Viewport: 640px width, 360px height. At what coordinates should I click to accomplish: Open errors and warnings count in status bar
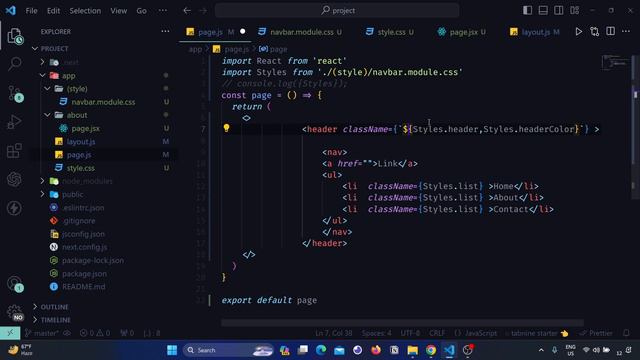tap(95, 333)
